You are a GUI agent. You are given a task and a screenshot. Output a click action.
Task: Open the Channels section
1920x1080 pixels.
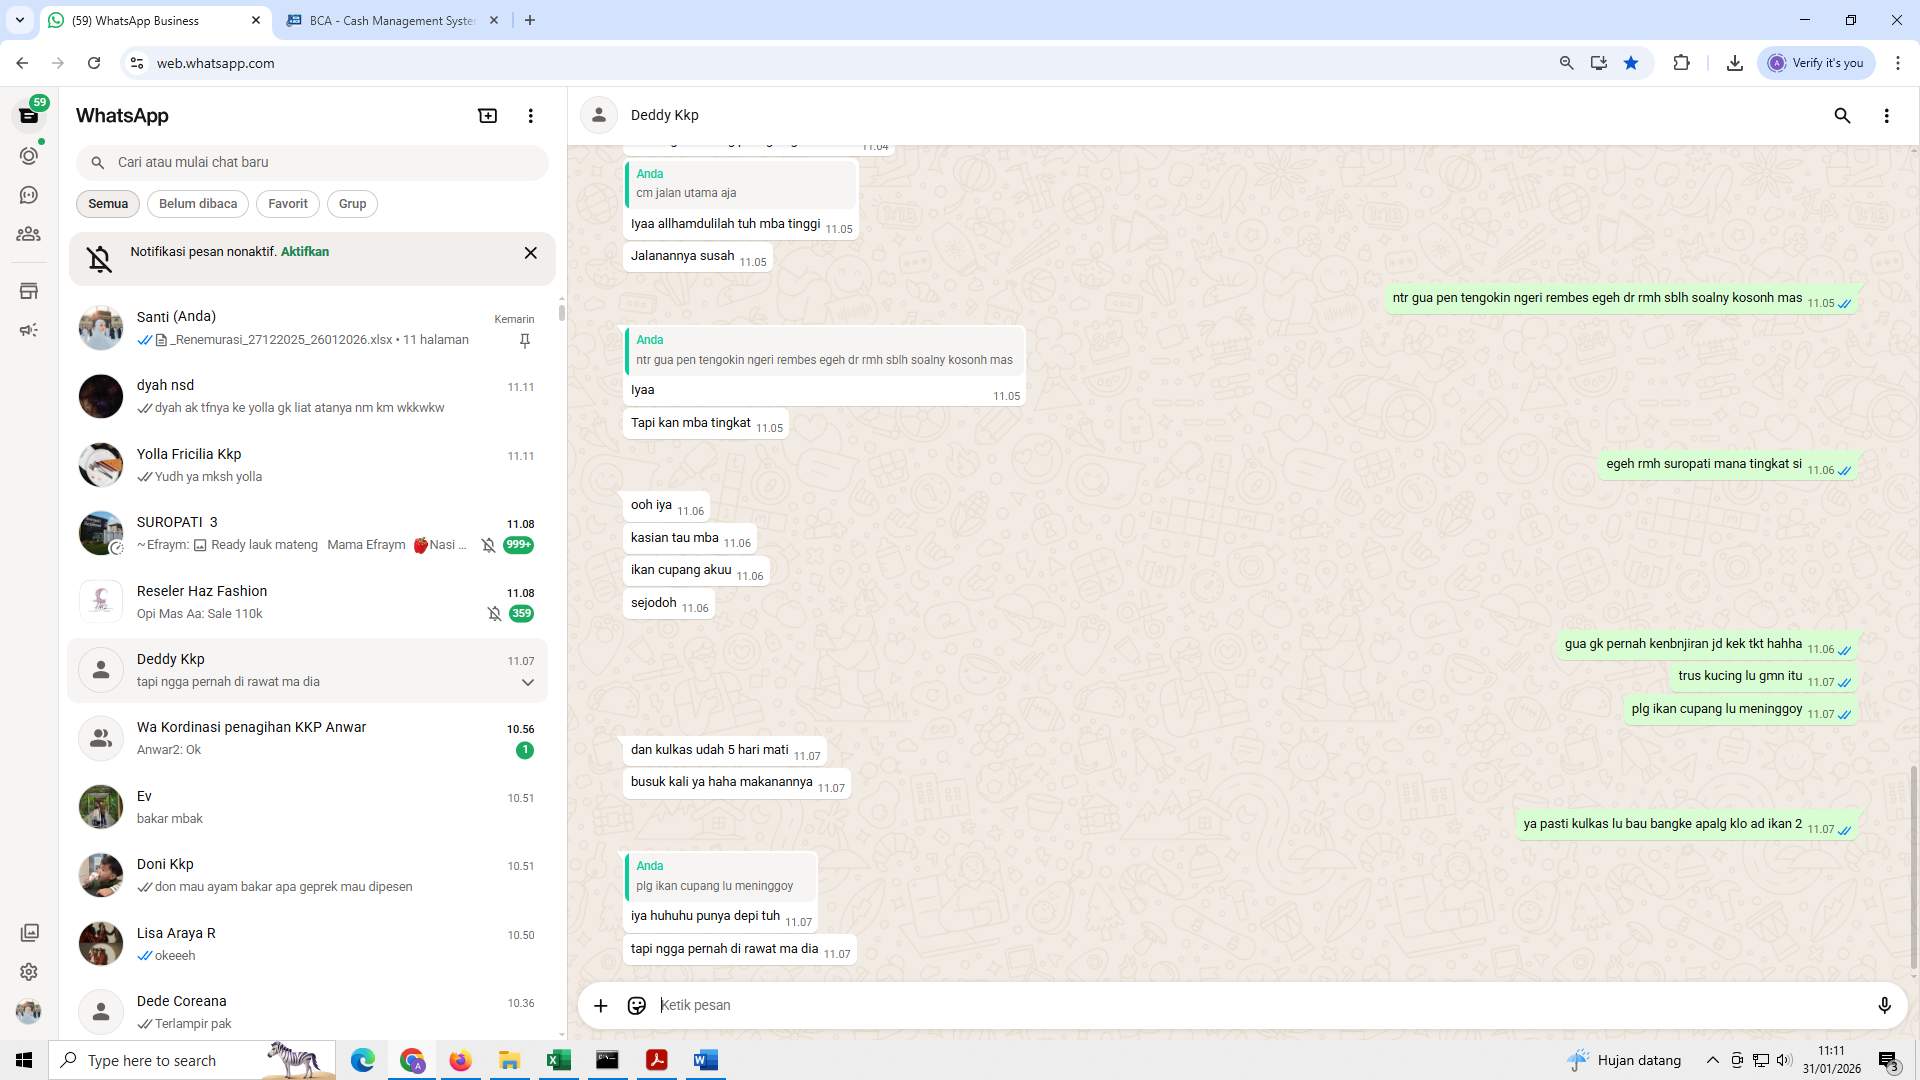(29, 195)
